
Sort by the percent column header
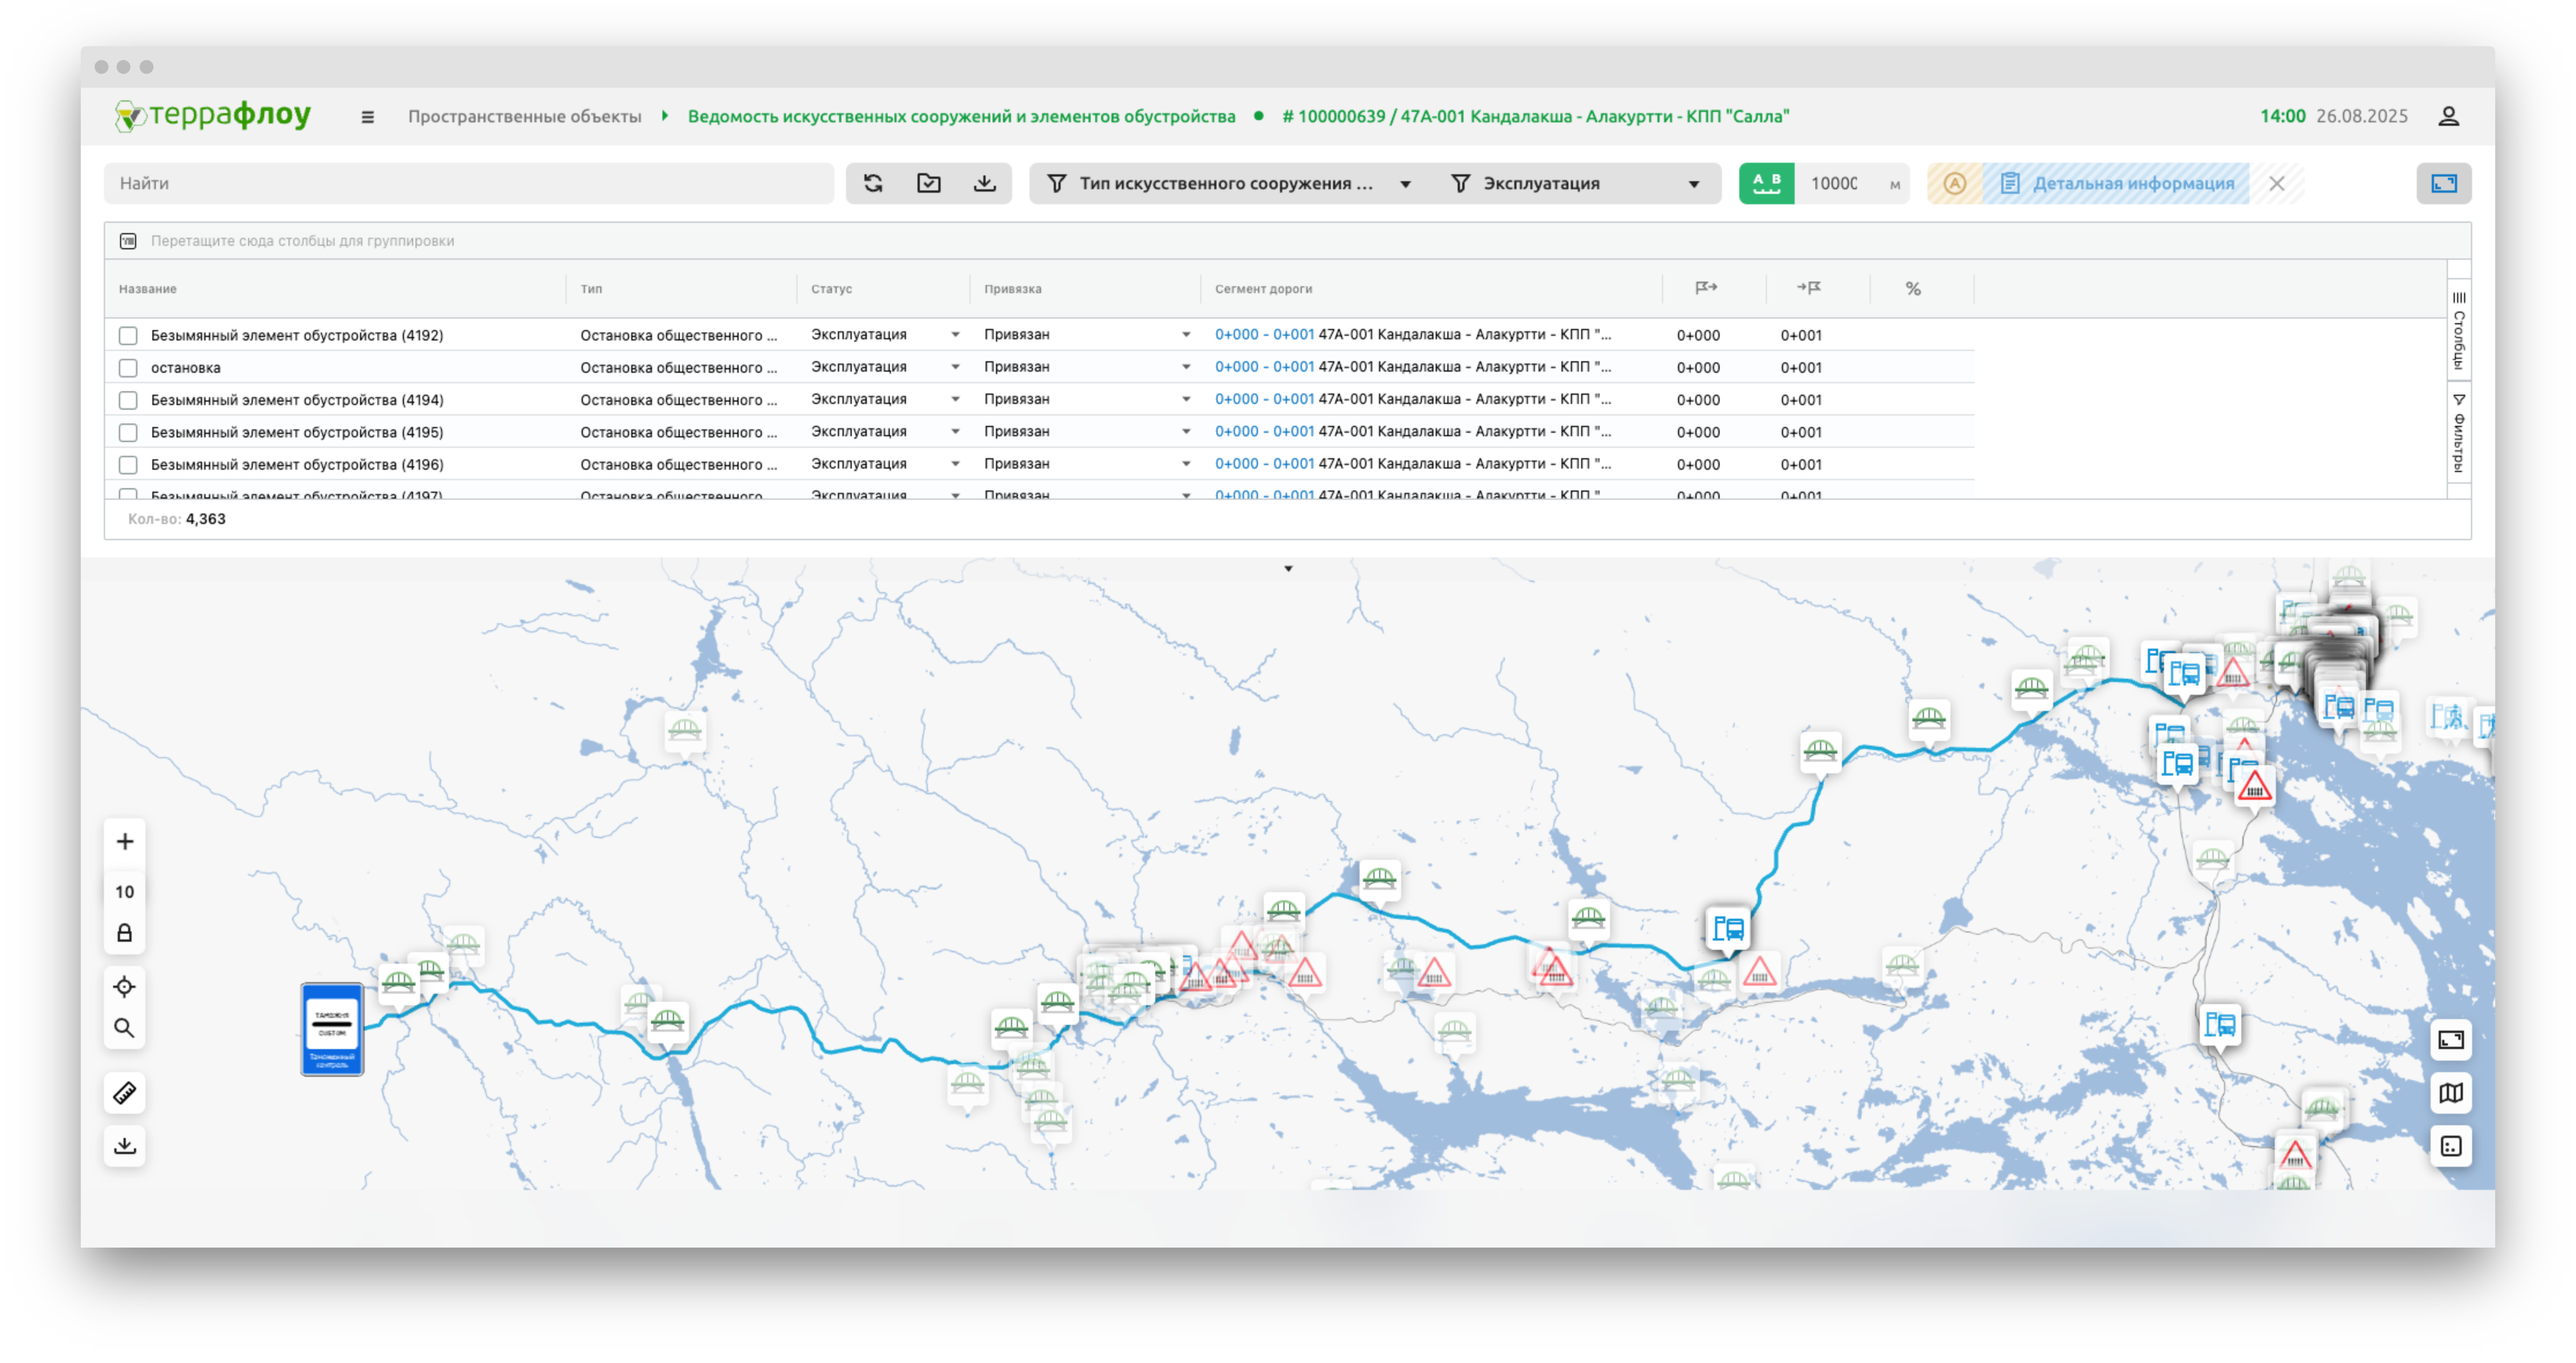(x=1913, y=289)
